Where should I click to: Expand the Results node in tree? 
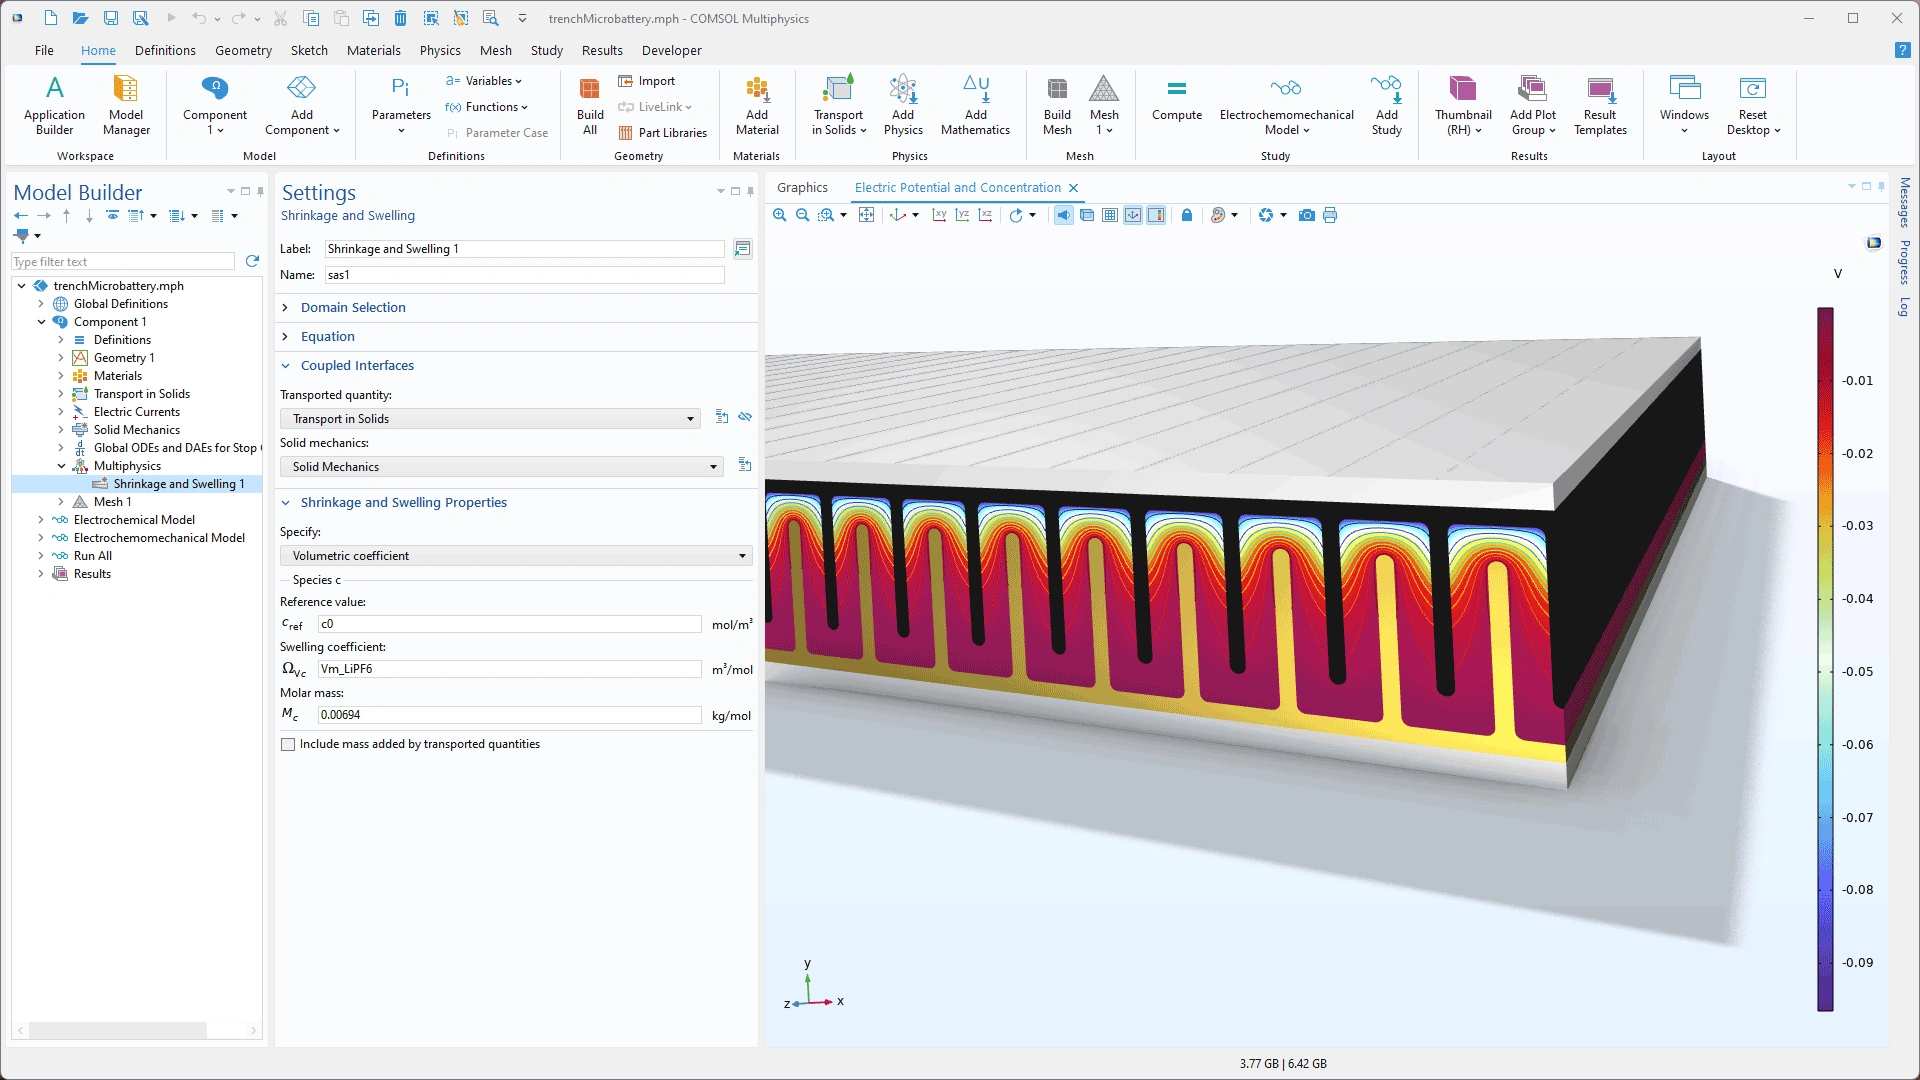41,574
